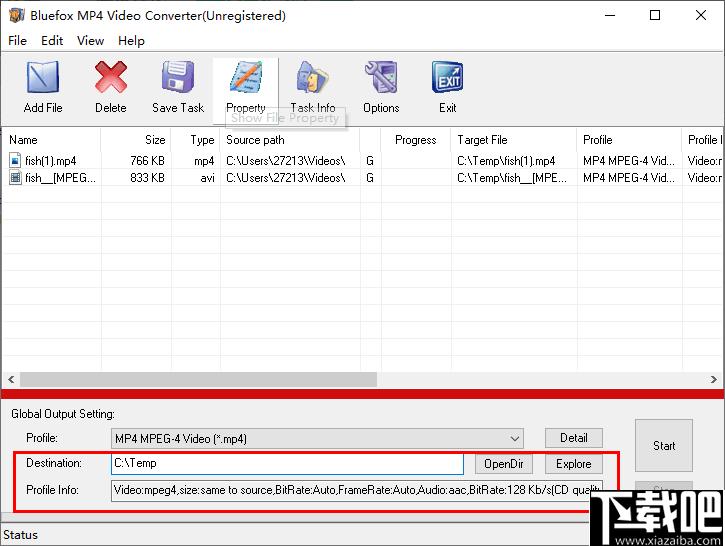Maximize the Bluefox converter window

pos(655,15)
